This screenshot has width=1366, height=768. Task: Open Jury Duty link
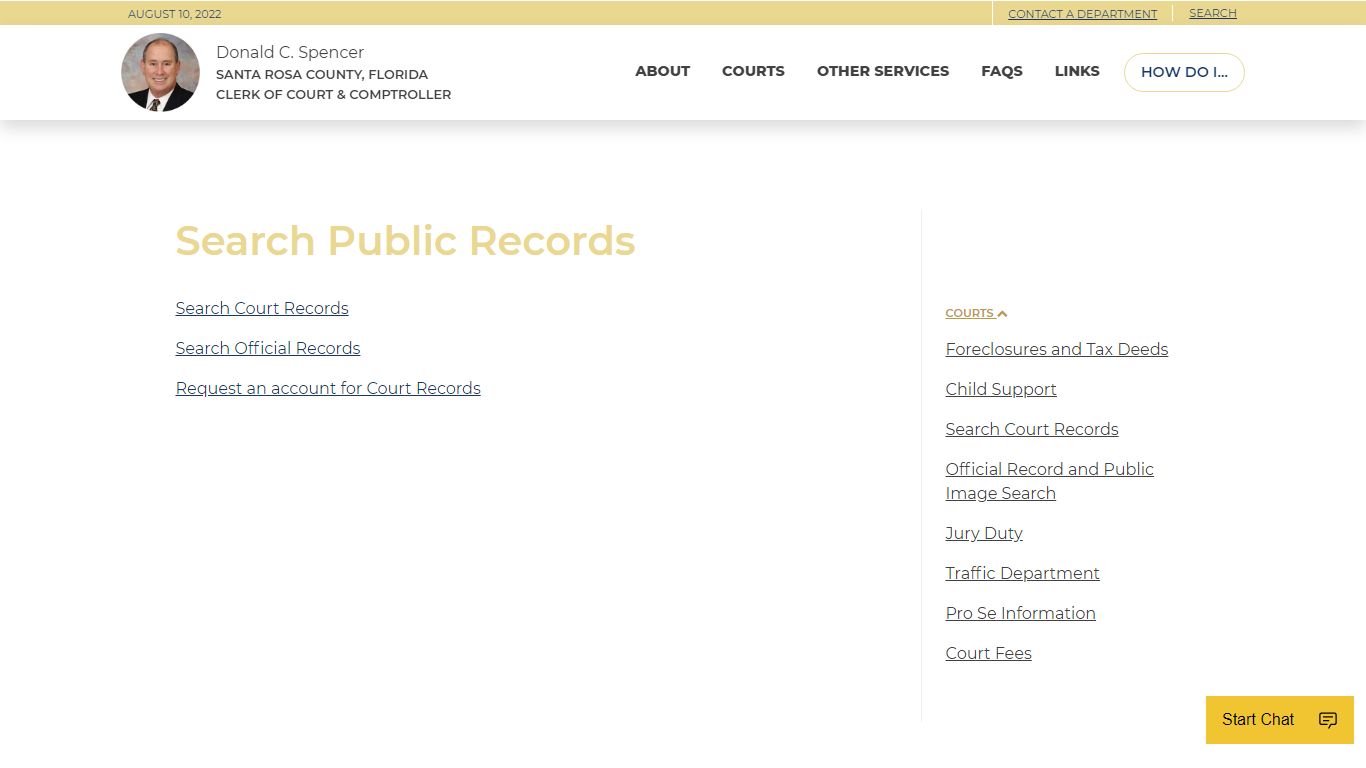[x=984, y=533]
